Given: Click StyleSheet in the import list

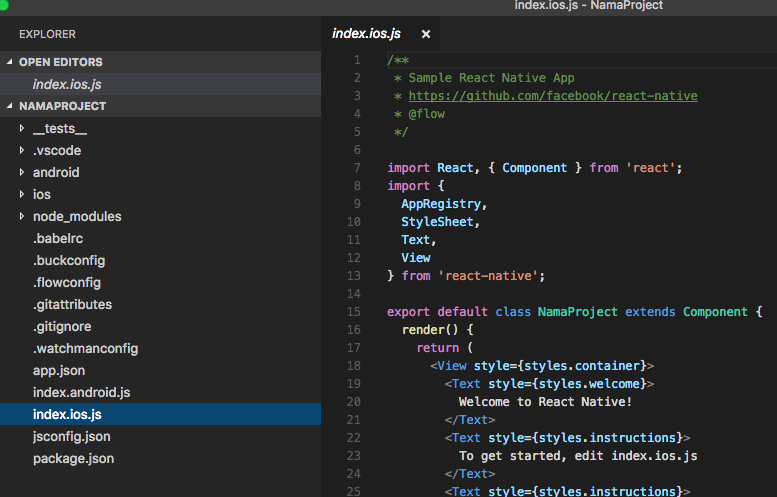Looking at the screenshot, I should (437, 222).
